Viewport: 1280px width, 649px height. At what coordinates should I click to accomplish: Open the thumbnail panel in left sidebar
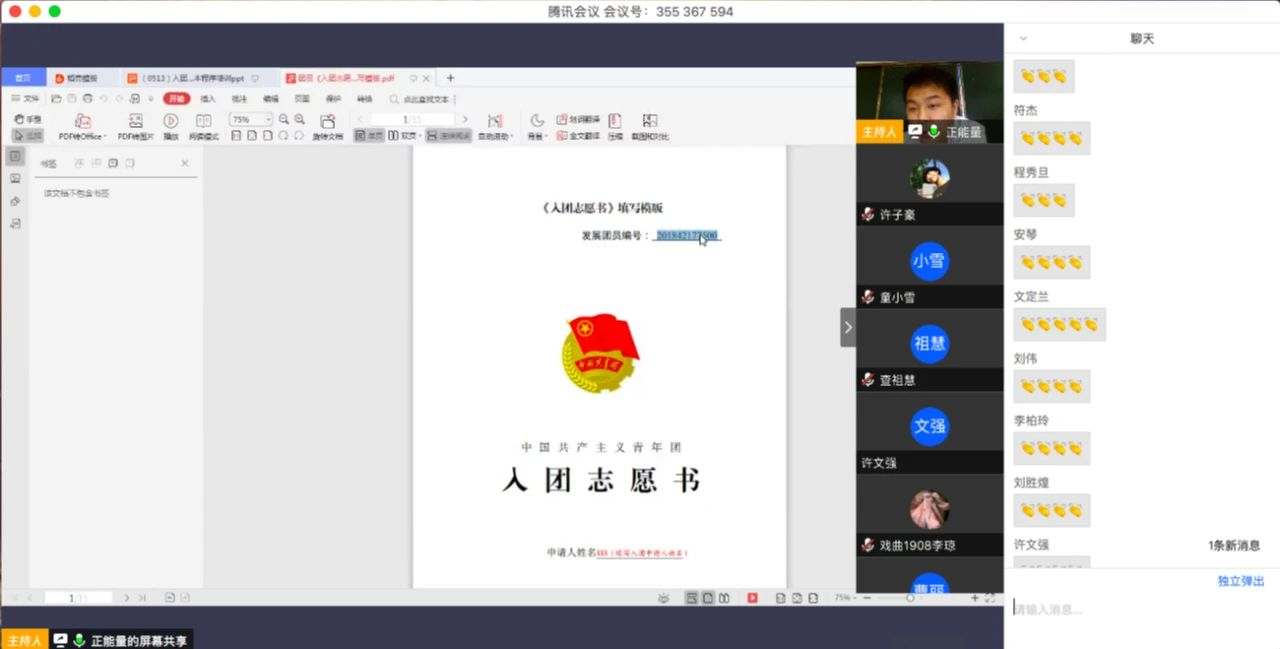tap(15, 179)
